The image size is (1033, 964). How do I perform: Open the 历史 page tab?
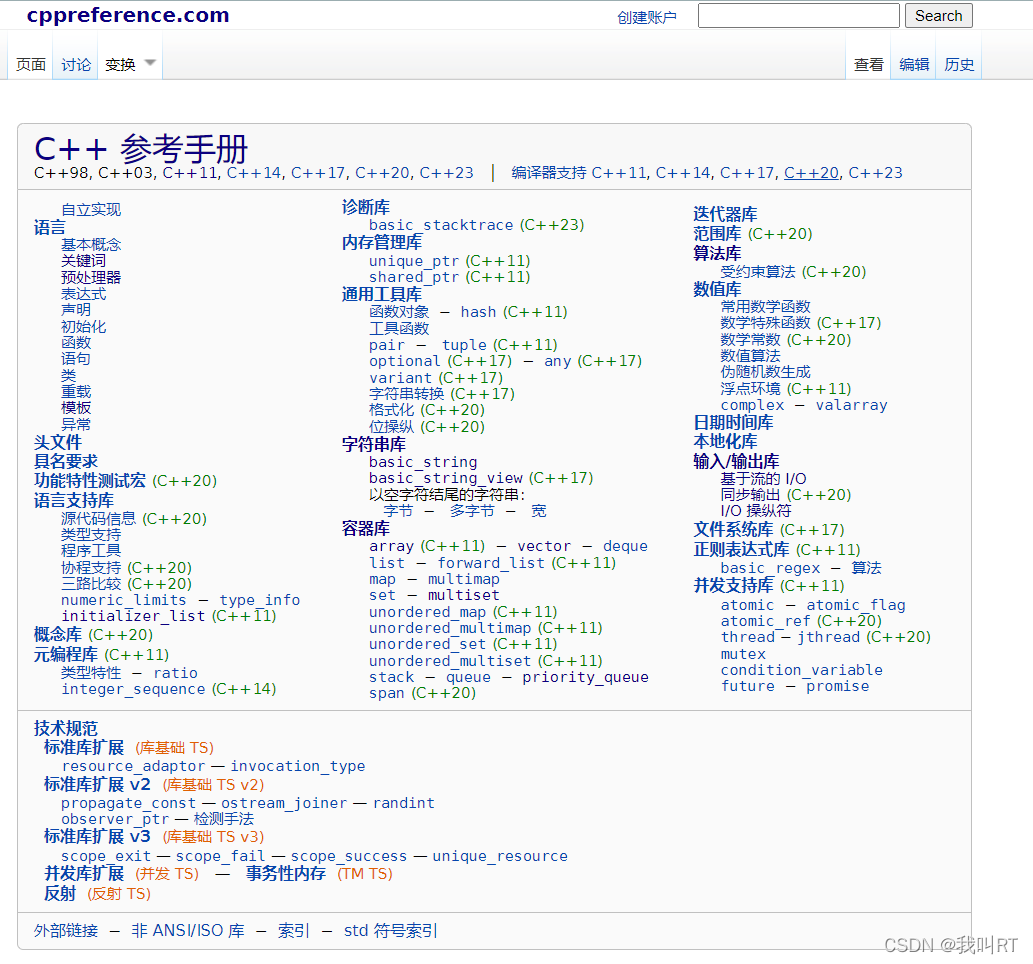click(x=959, y=64)
